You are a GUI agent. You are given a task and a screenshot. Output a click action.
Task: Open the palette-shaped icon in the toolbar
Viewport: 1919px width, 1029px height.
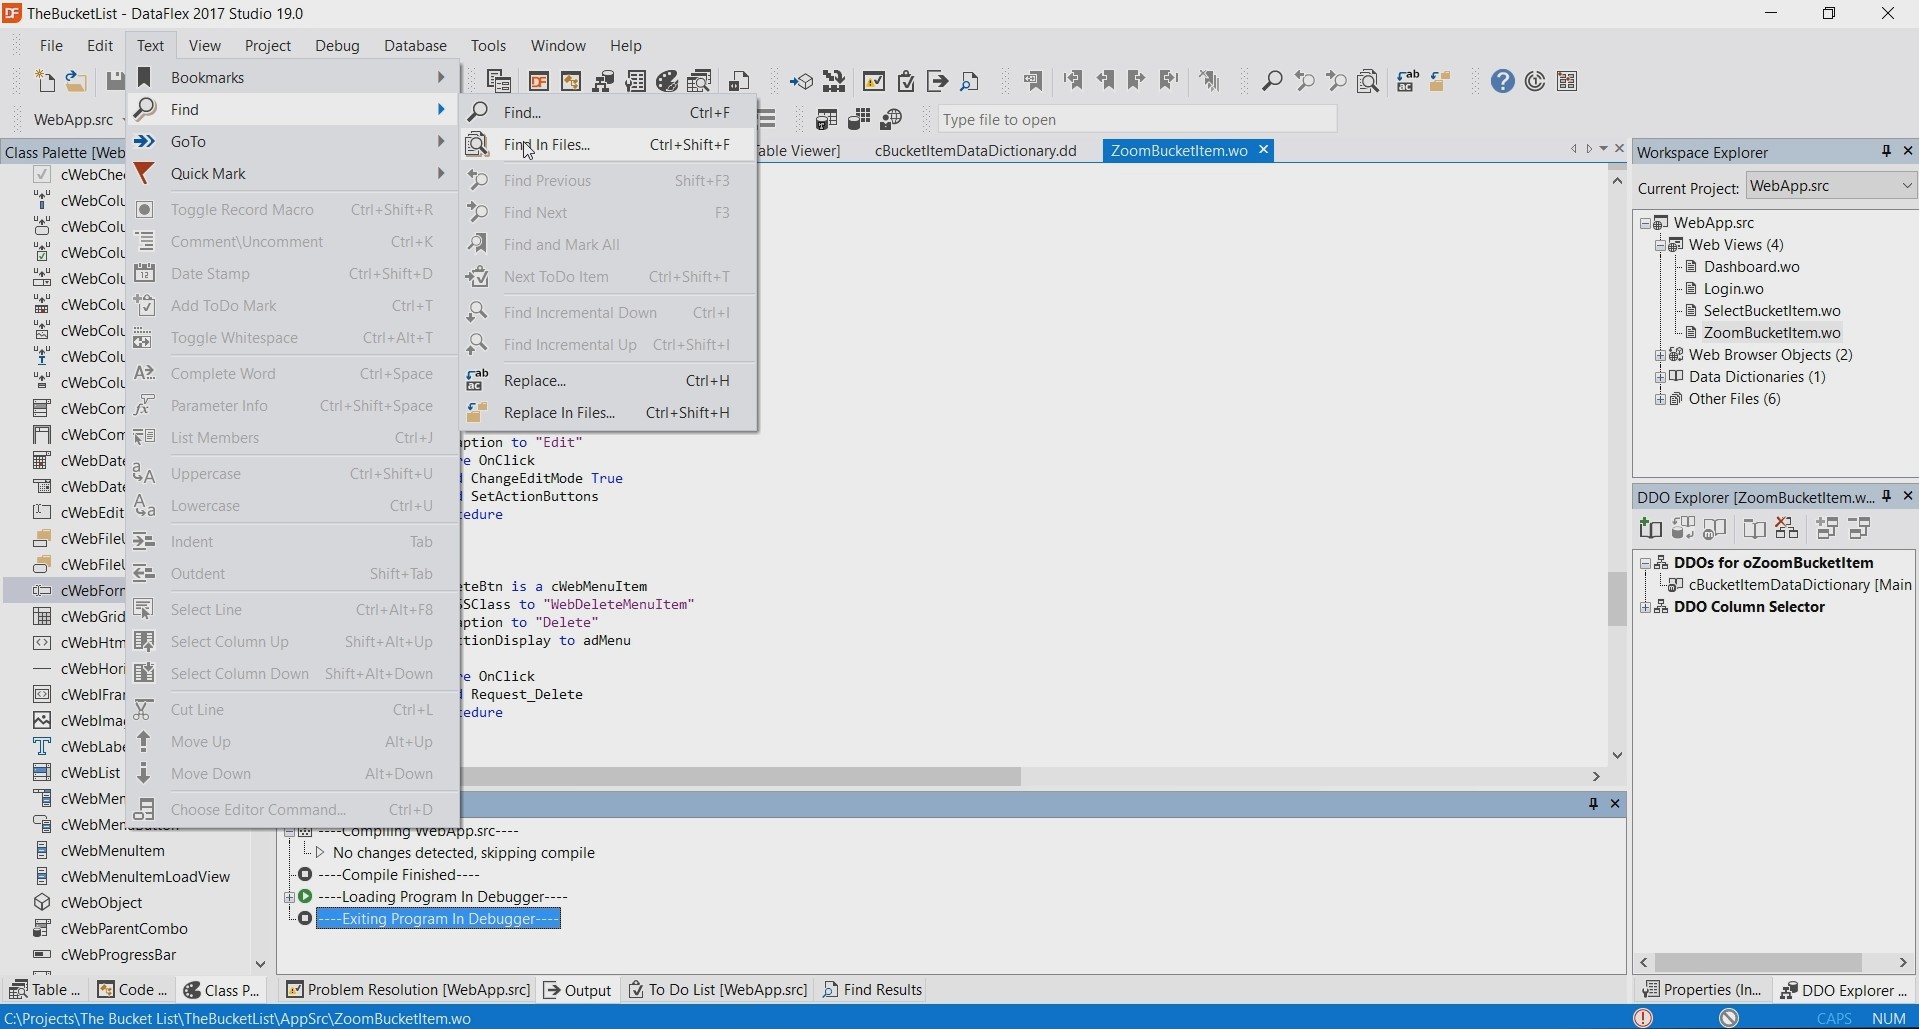668,81
